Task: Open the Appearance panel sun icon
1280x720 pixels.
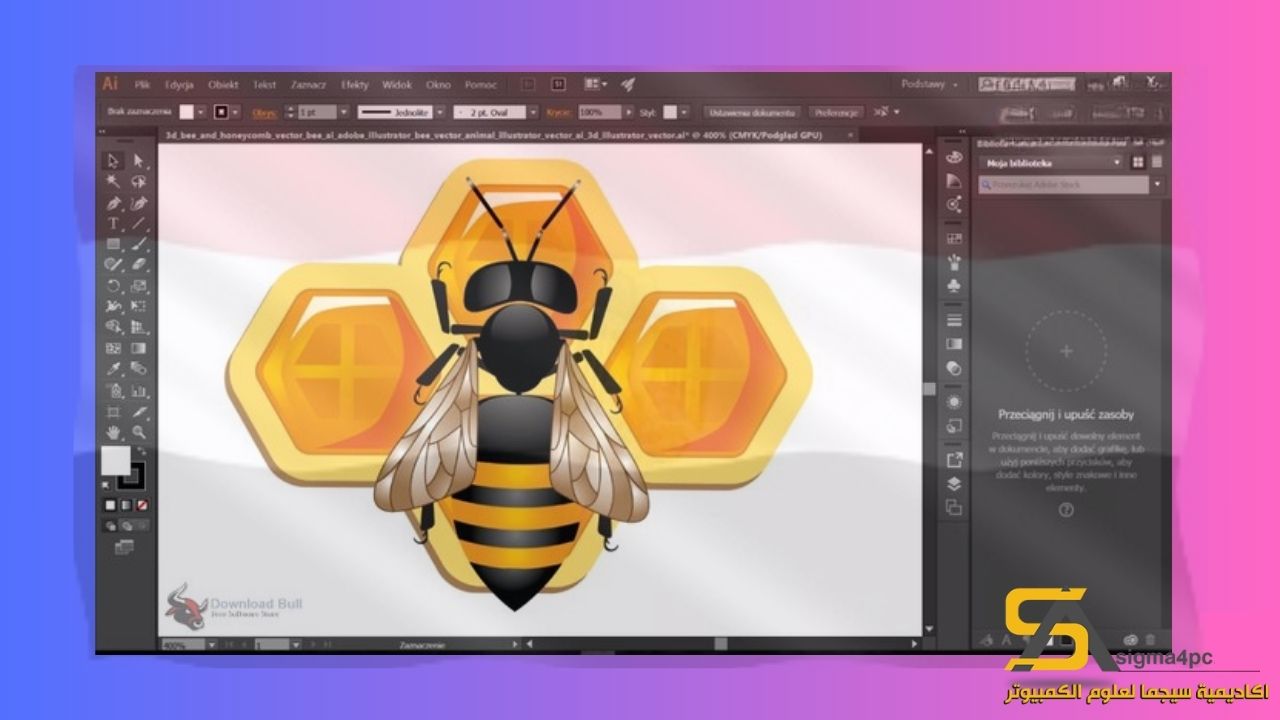Action: tap(954, 401)
